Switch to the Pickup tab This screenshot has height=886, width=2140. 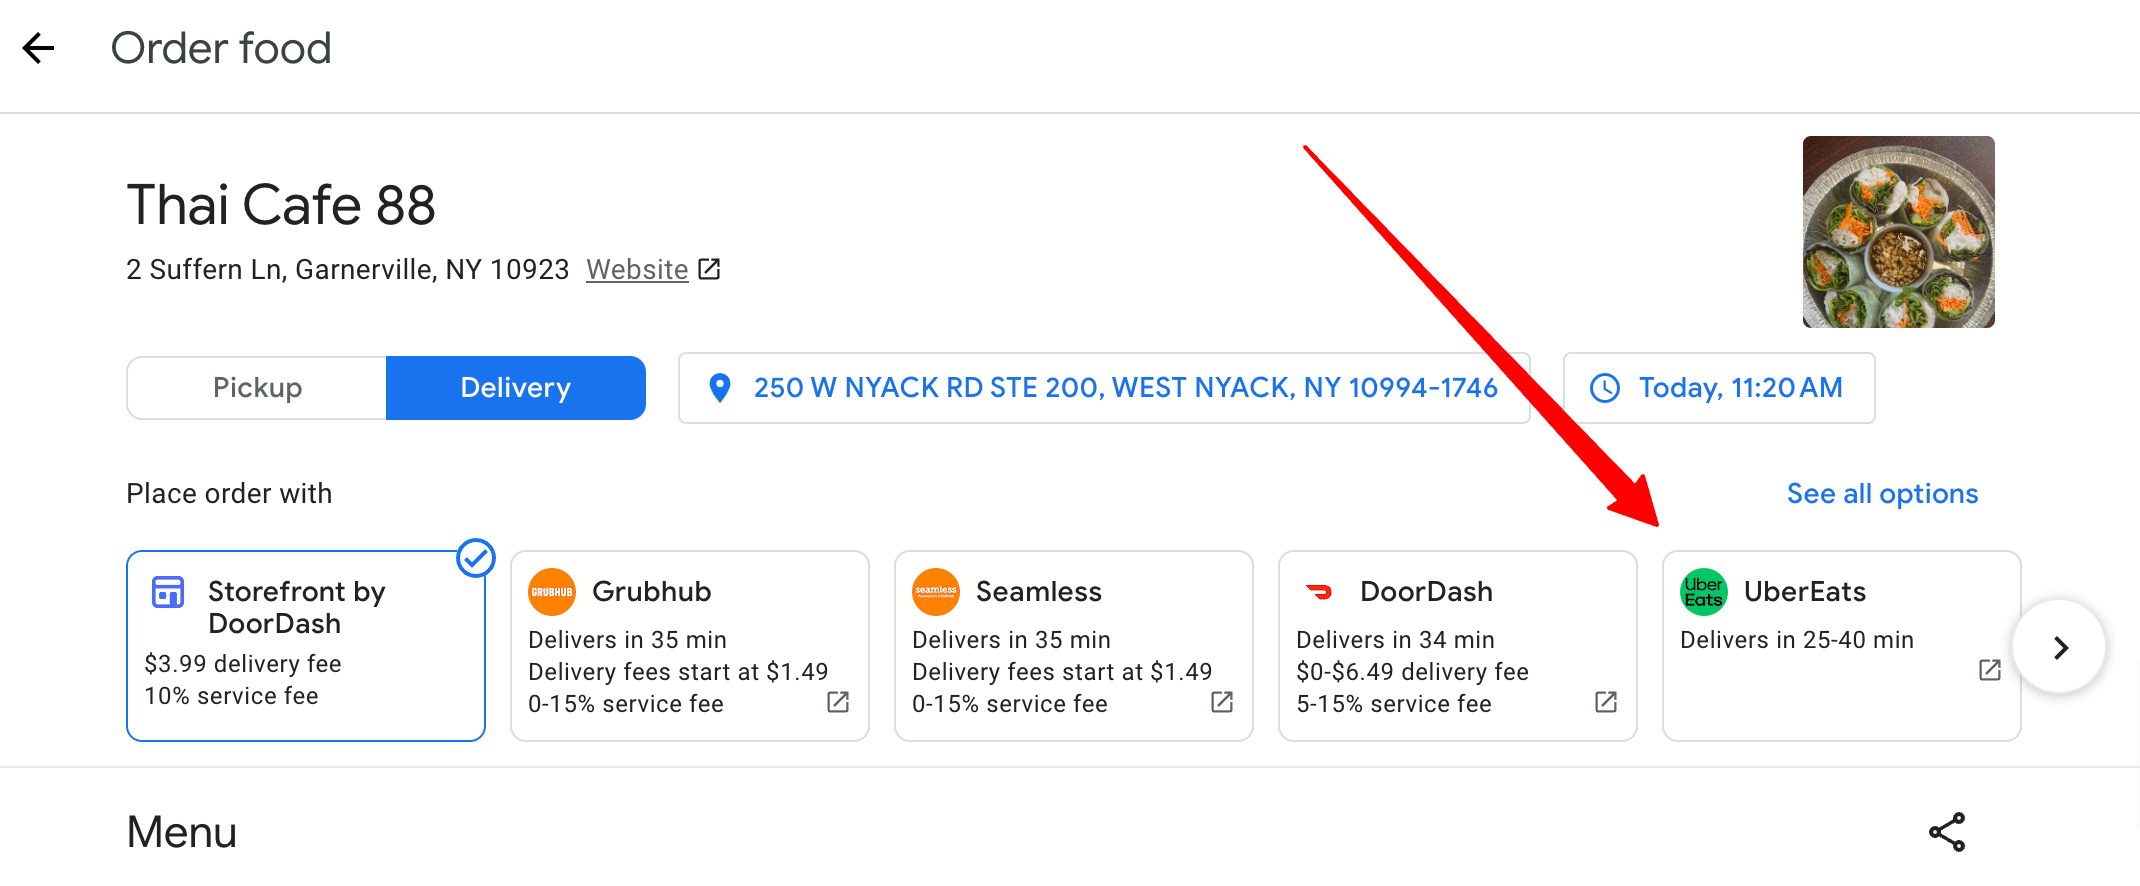(x=256, y=387)
